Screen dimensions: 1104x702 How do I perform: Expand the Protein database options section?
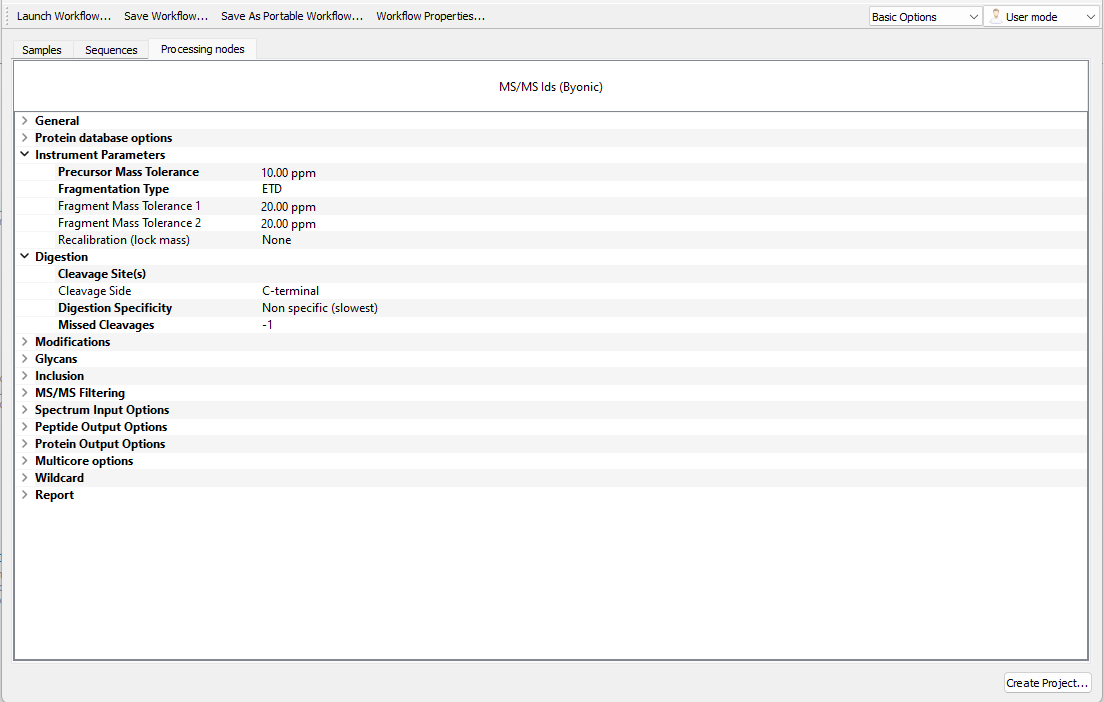[x=25, y=137]
